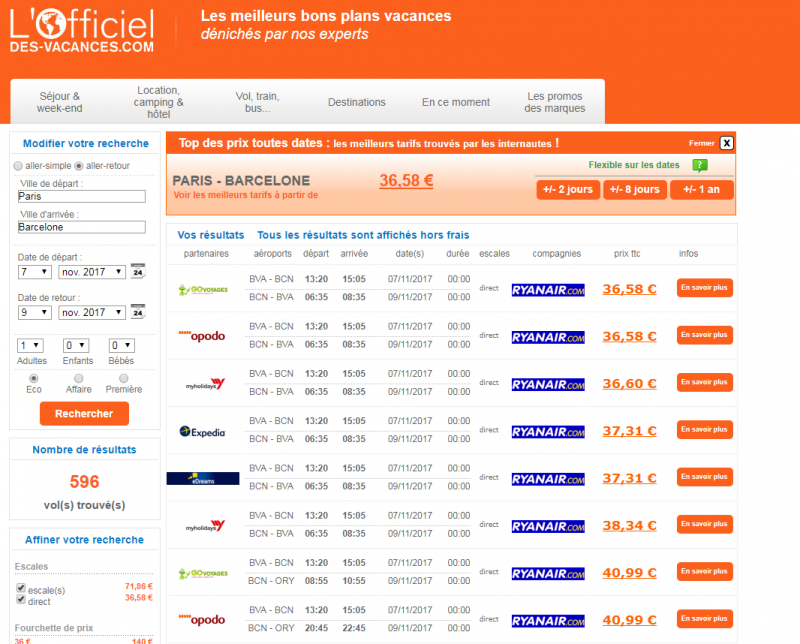
Task: Click the Rechercher search button
Action: pos(84,413)
